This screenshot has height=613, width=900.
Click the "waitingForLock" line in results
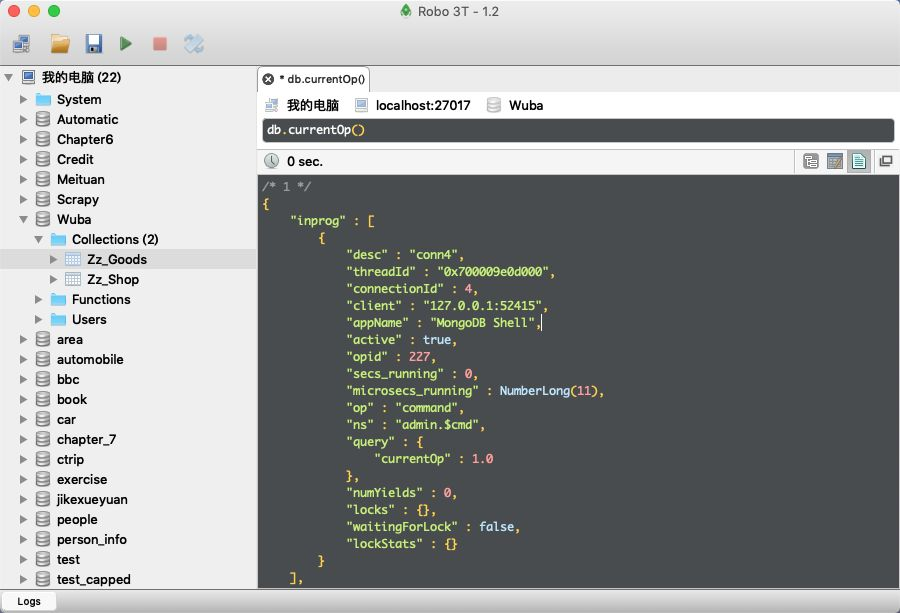pos(433,527)
